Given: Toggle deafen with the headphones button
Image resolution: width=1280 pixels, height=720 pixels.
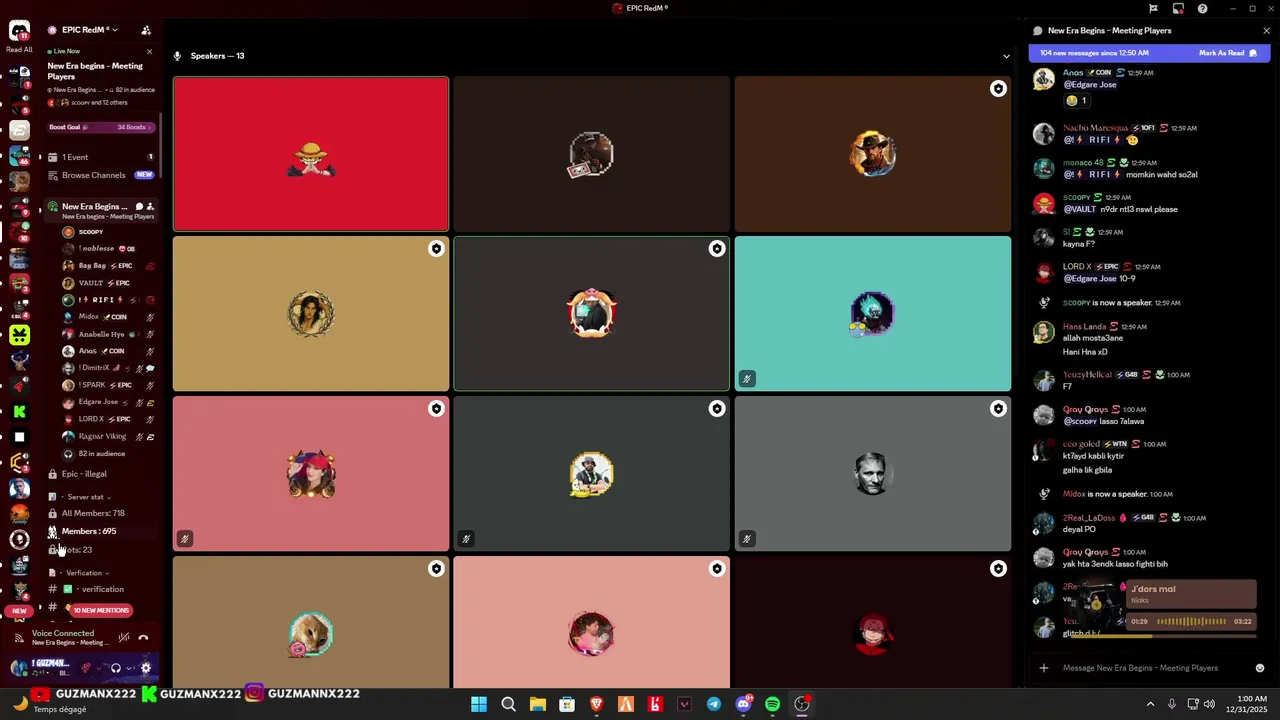Looking at the screenshot, I should (116, 668).
